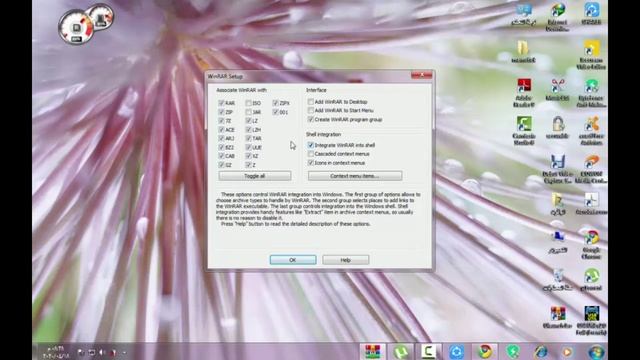Click the Toggle all button
The width and height of the screenshot is (640, 360).
pos(255,176)
